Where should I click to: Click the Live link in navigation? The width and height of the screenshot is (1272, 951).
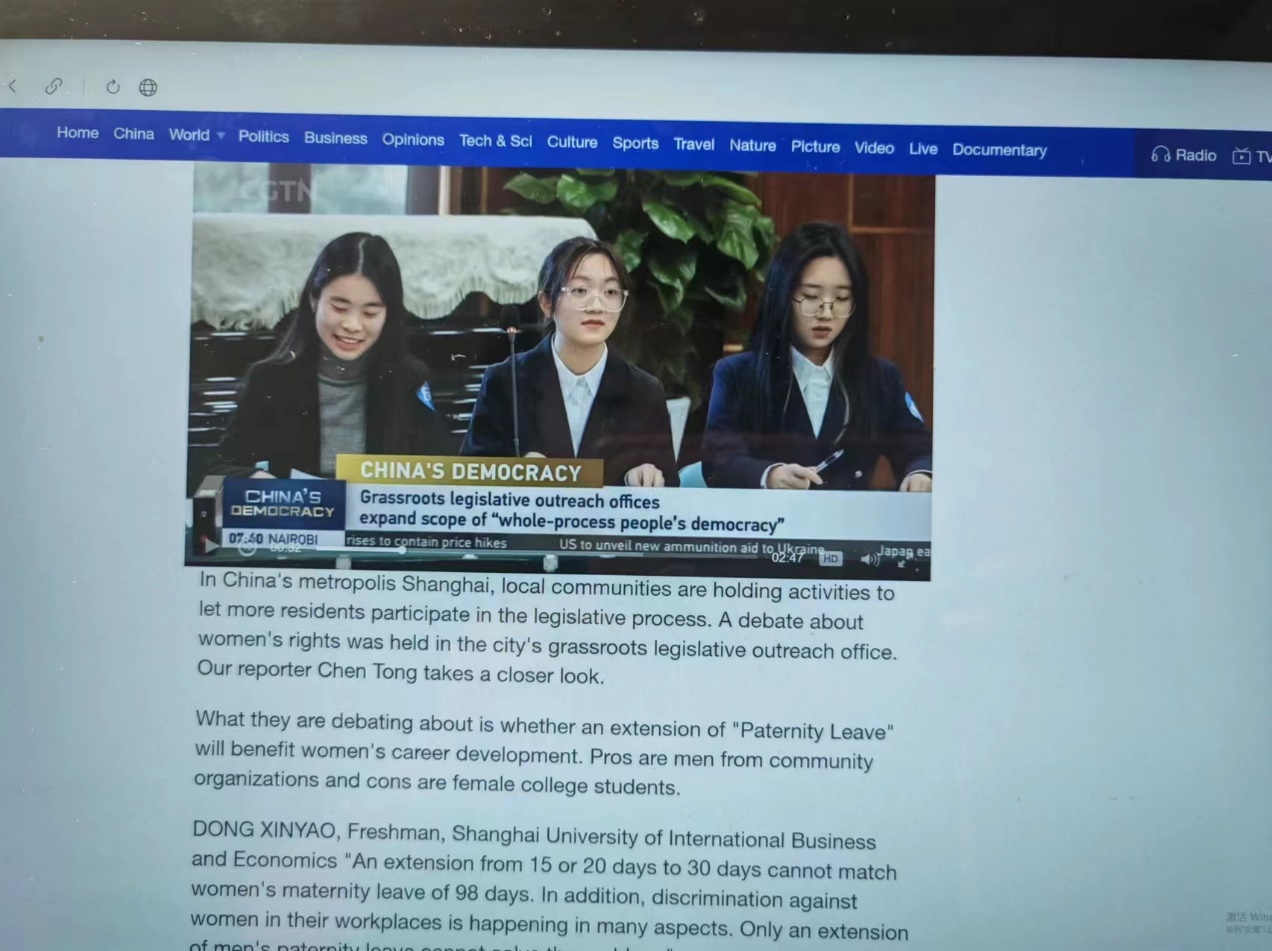tap(922, 148)
